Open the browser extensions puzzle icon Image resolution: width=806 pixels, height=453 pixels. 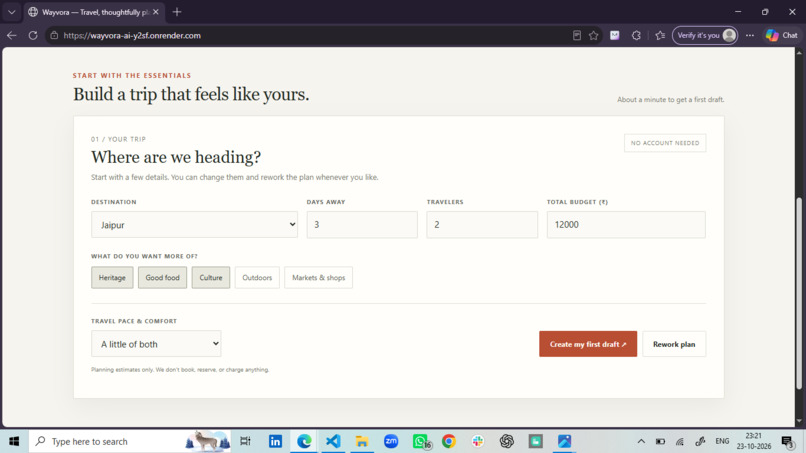pyautogui.click(x=636, y=35)
